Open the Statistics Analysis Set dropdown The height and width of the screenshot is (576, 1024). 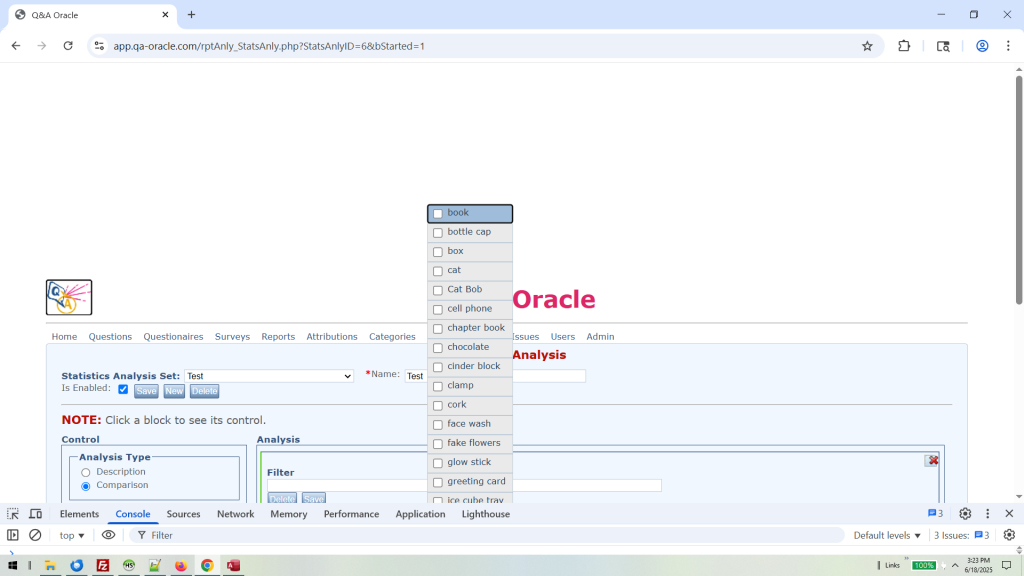[268, 376]
